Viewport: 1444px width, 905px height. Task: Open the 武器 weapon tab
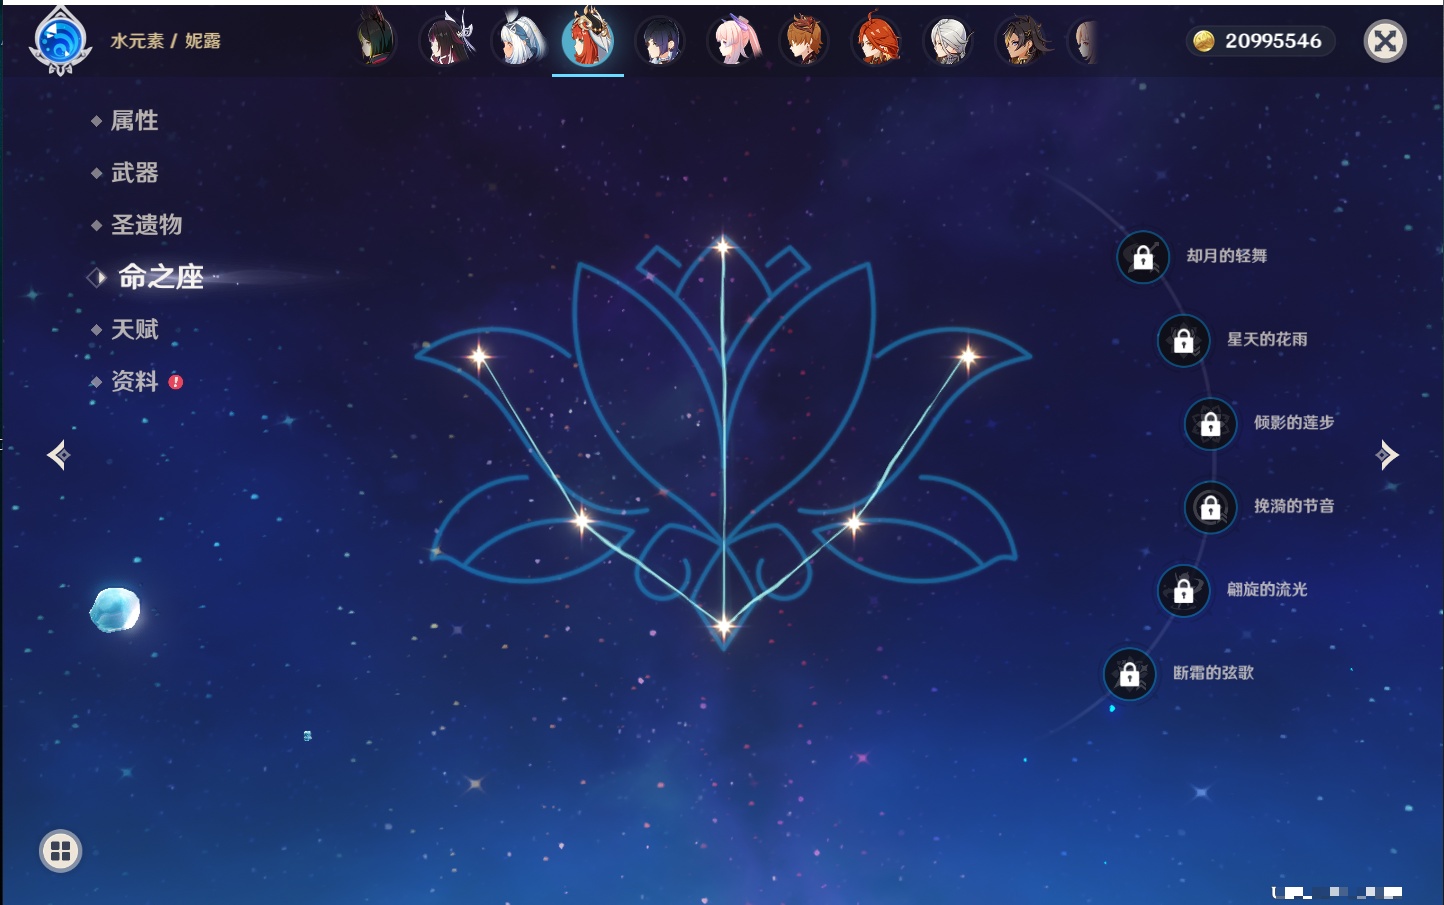pyautogui.click(x=134, y=173)
